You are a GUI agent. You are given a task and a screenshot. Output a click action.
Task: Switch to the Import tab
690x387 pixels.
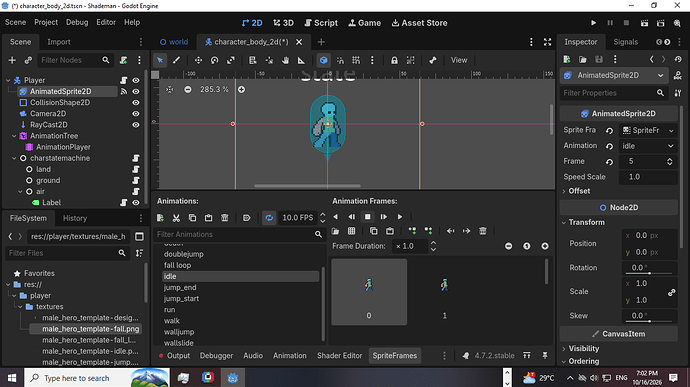59,42
